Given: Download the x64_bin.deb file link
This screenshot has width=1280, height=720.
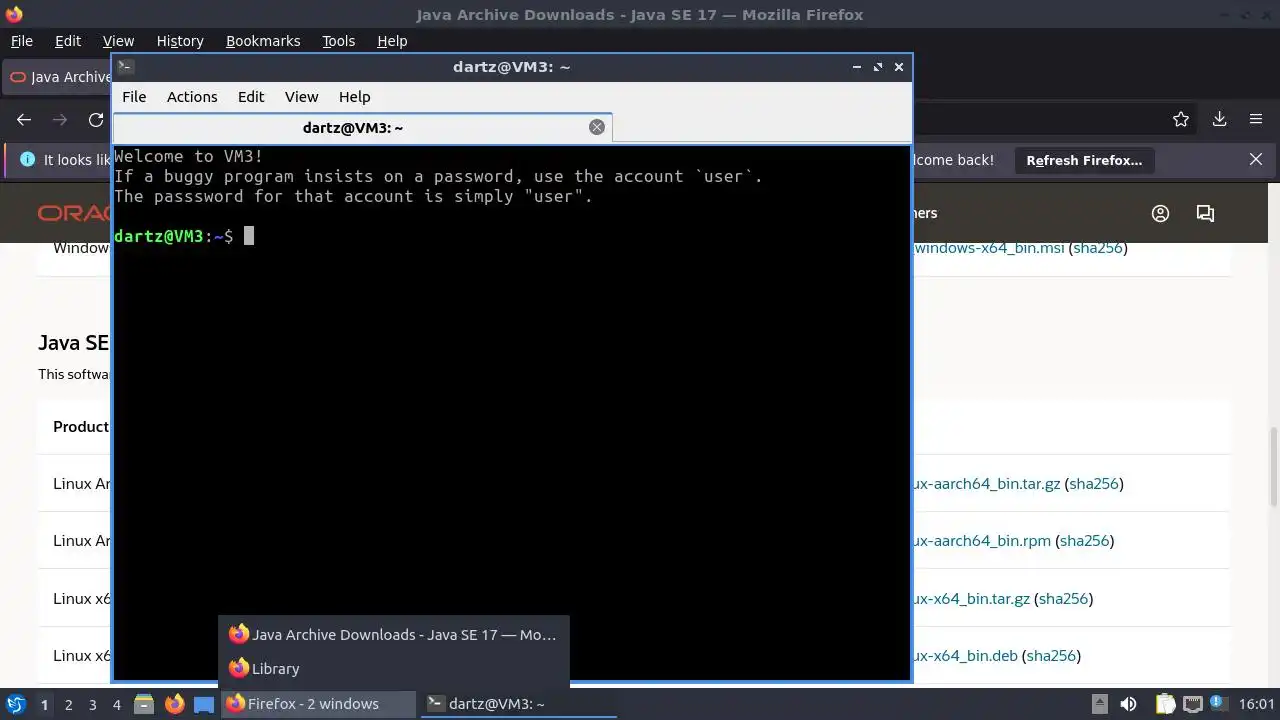Looking at the screenshot, I should pyautogui.click(x=965, y=656).
